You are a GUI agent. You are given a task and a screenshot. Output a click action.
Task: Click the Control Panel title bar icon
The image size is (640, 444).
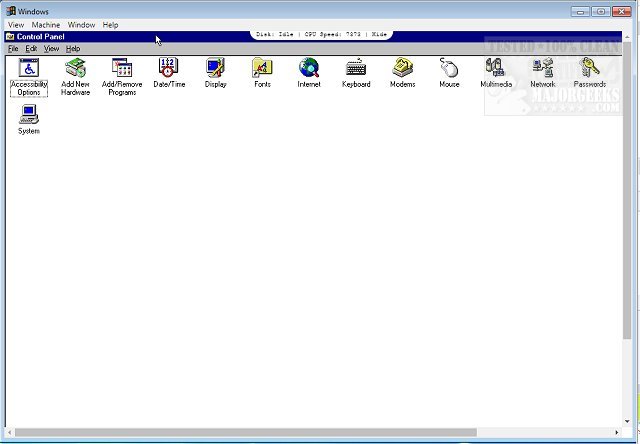[10, 37]
